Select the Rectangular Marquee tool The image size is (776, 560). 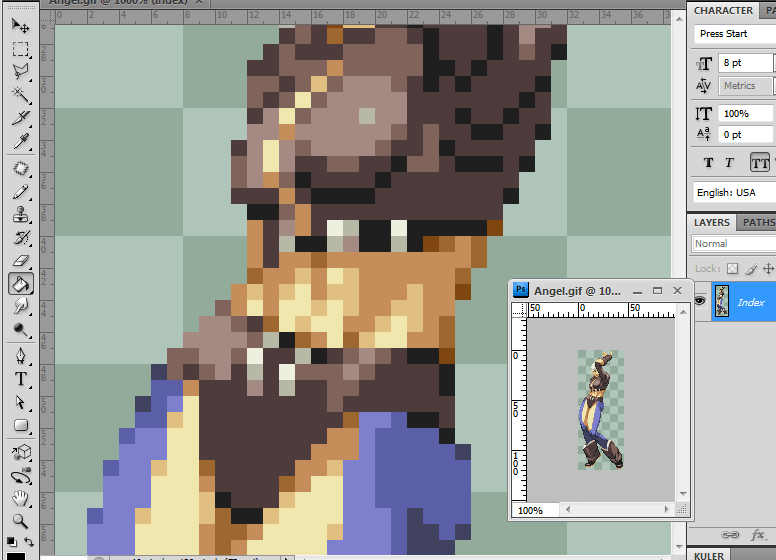coord(20,49)
